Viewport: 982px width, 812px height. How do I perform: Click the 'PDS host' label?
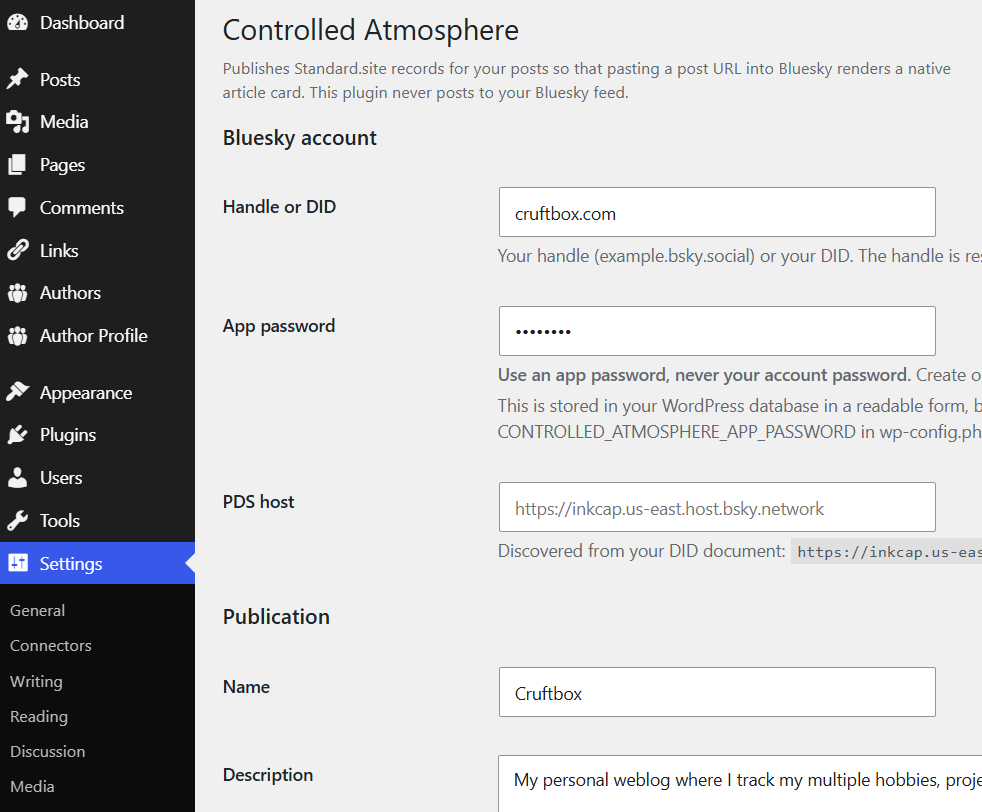click(x=259, y=501)
